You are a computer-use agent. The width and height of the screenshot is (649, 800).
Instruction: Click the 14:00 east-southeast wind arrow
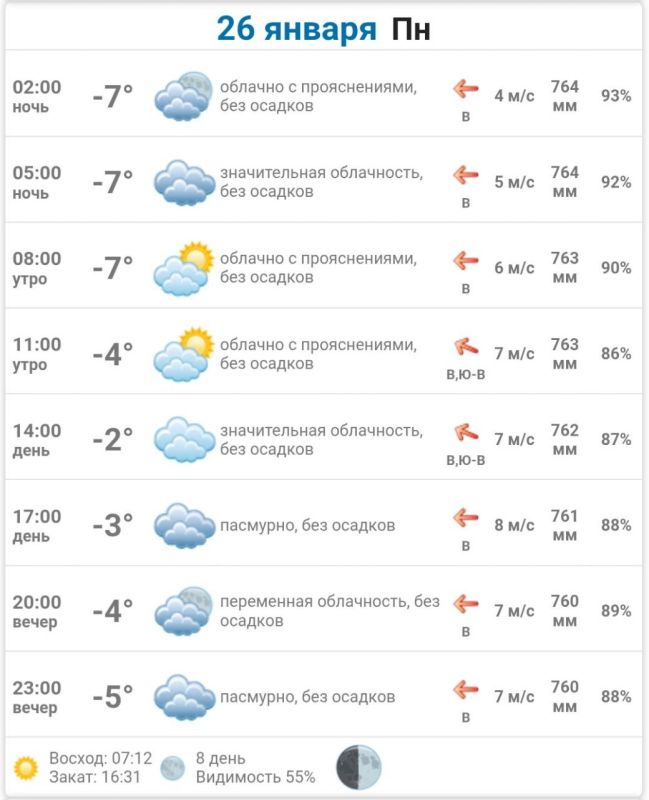tap(465, 432)
